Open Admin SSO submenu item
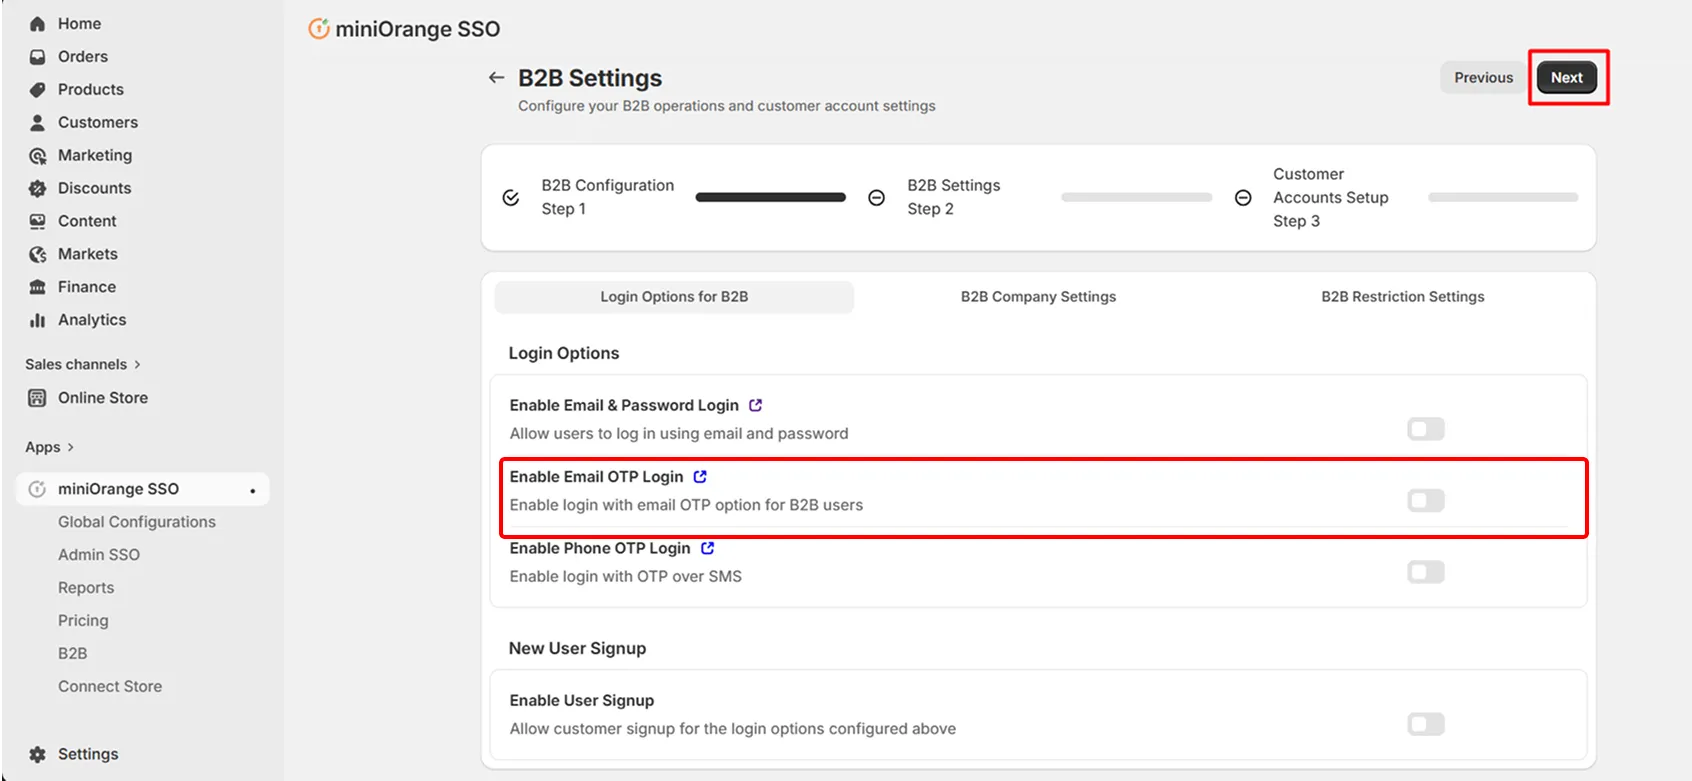Viewport: 1692px width, 781px height. coord(99,555)
